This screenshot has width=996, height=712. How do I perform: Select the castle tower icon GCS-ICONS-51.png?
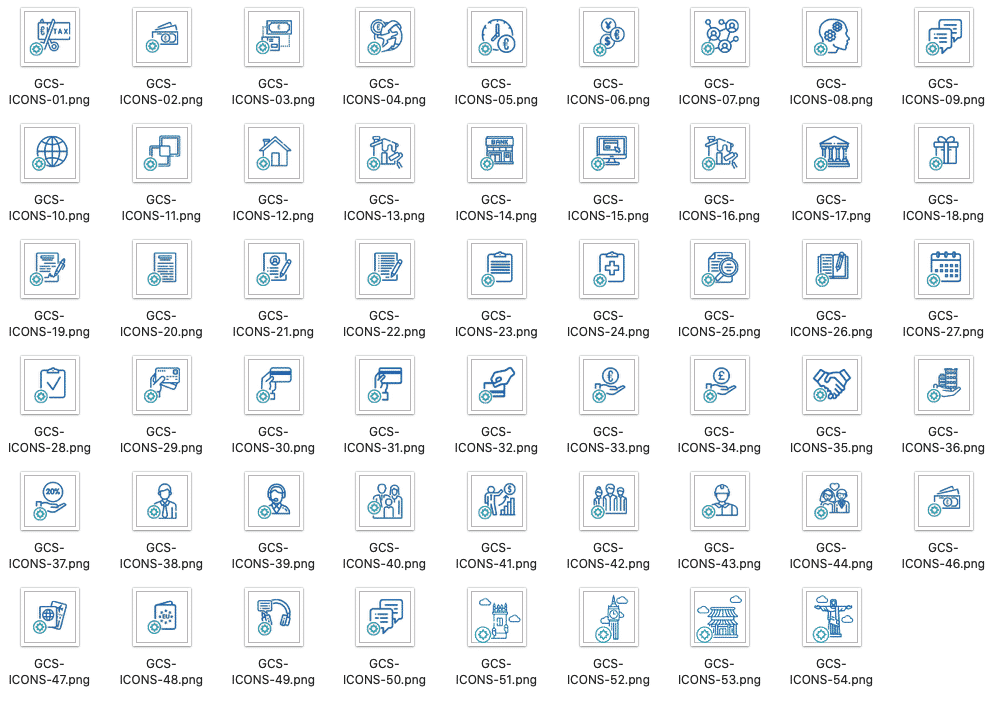coord(497,617)
